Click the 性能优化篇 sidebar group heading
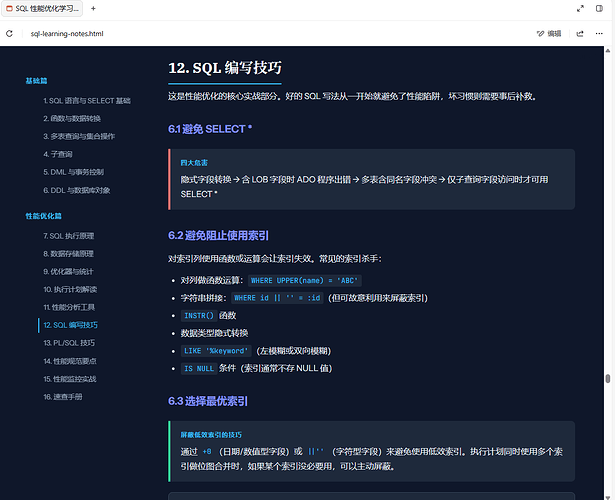Screen dimensions: 615x500 tap(44, 216)
